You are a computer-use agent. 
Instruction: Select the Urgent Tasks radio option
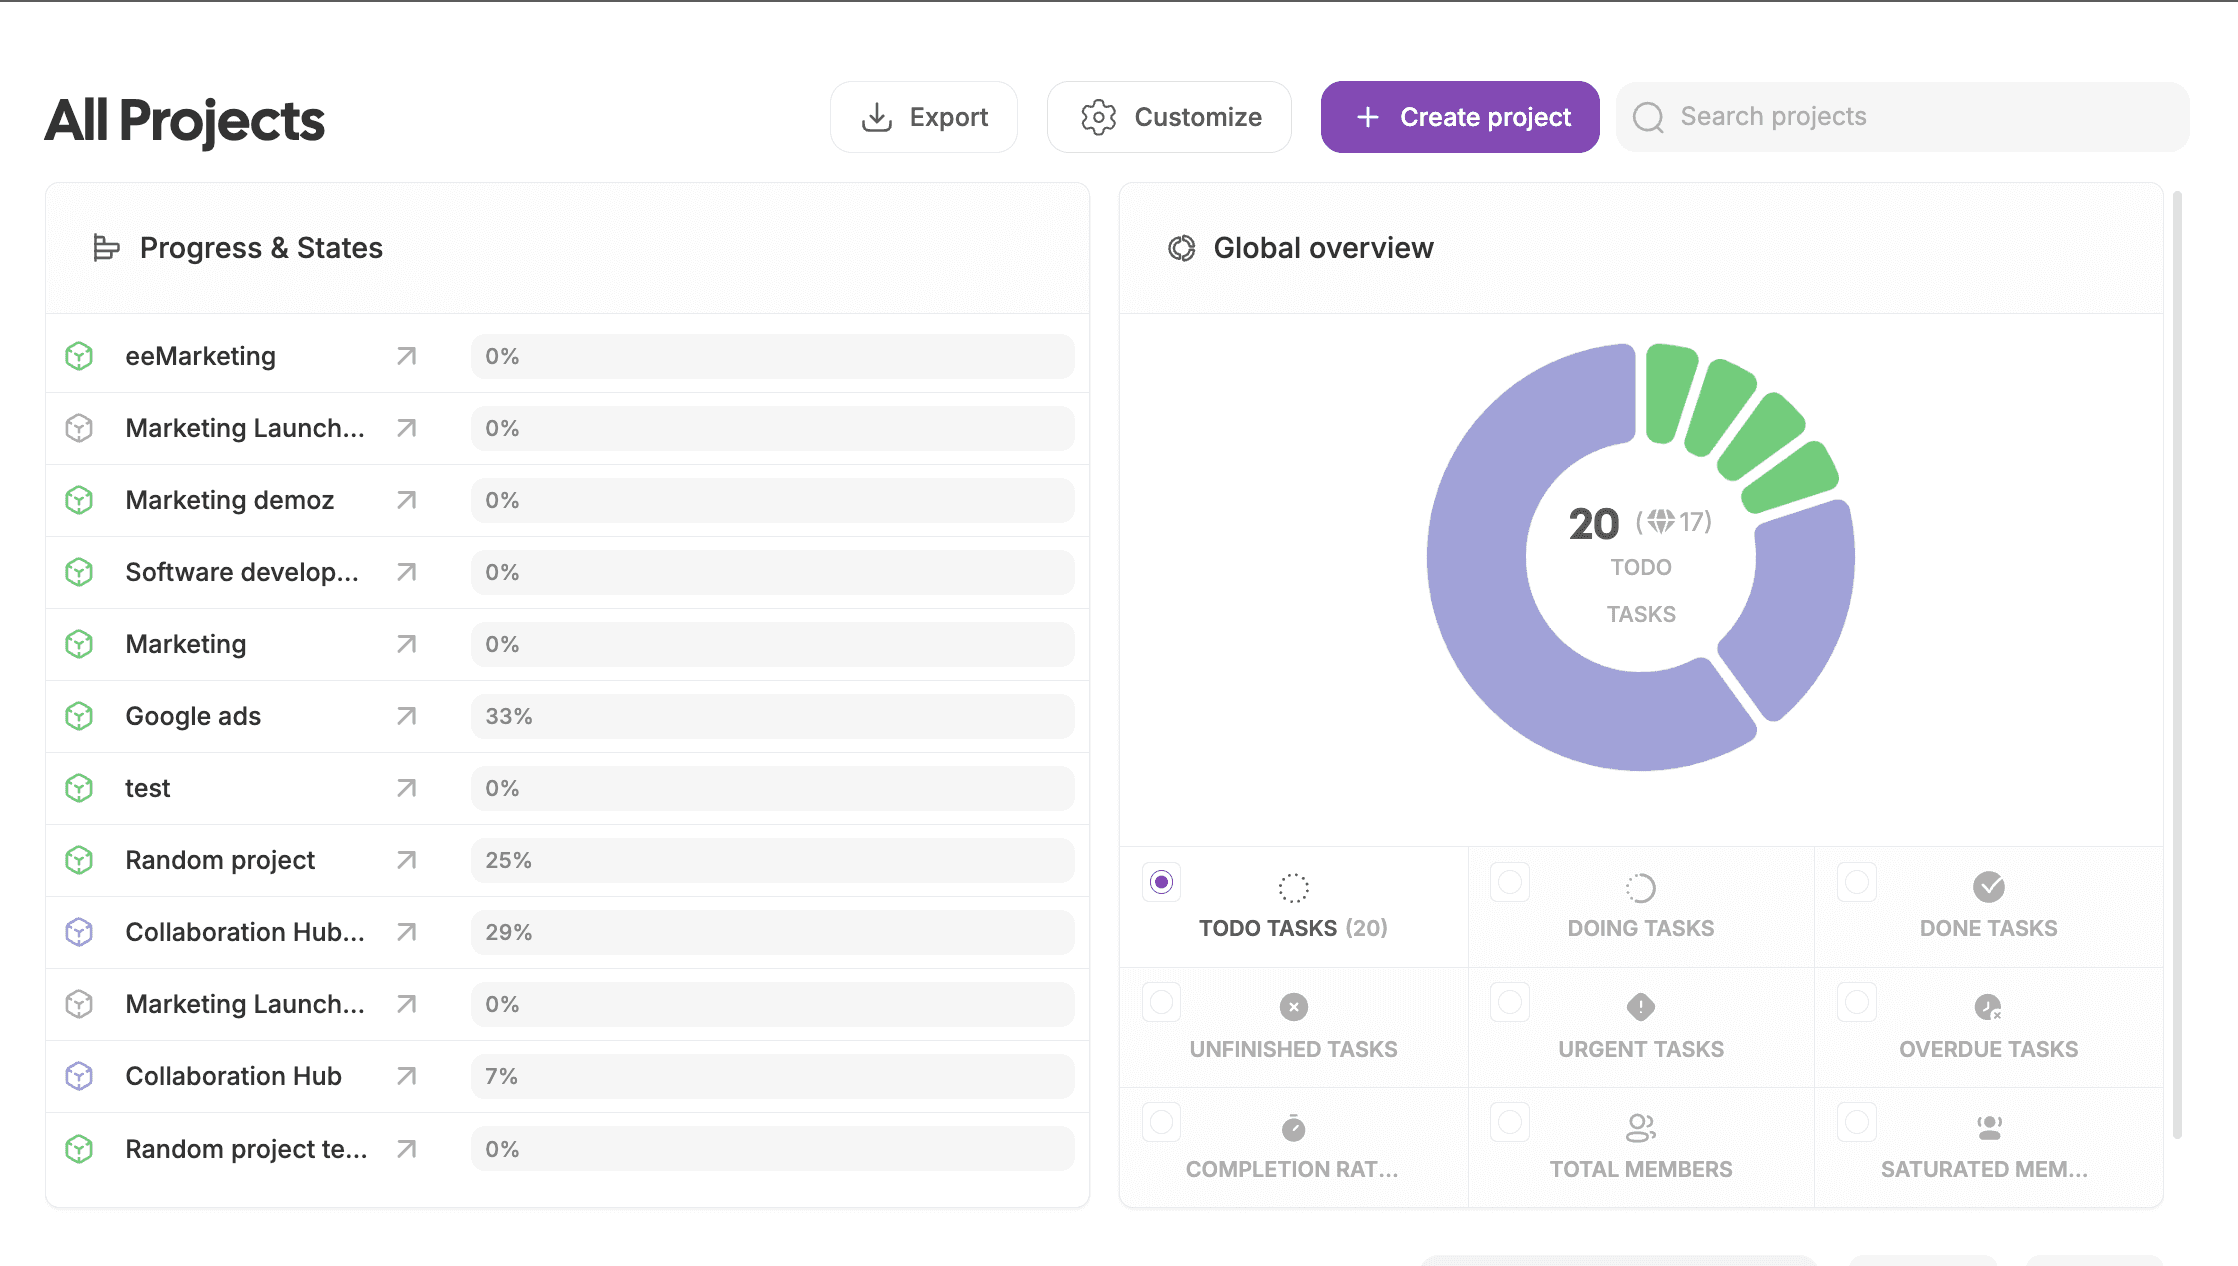coord(1510,1003)
